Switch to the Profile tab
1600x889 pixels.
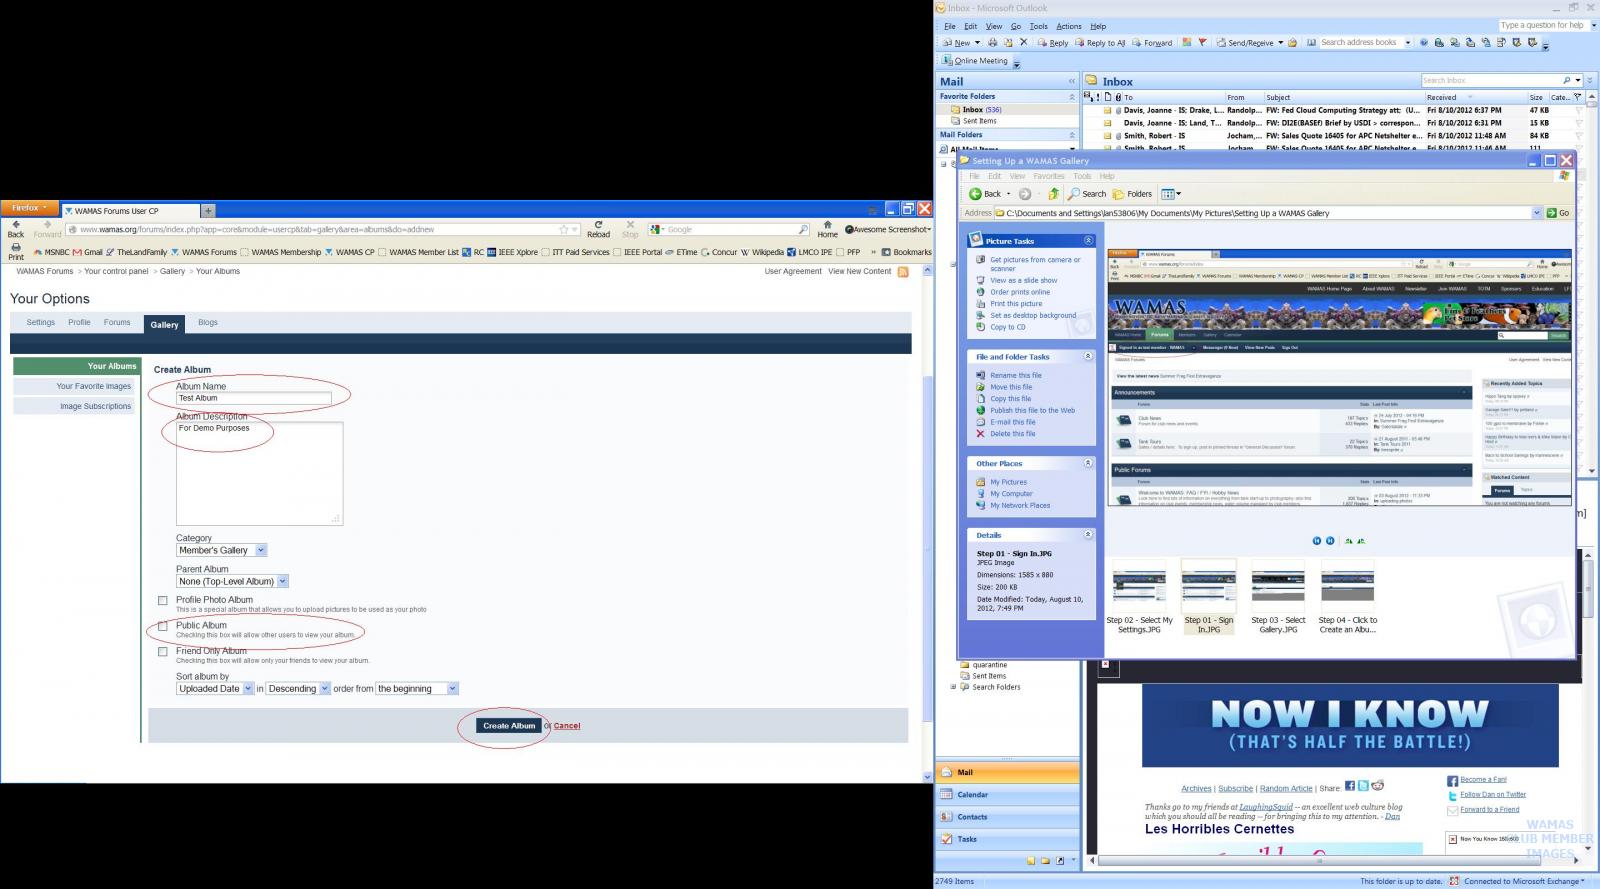79,323
